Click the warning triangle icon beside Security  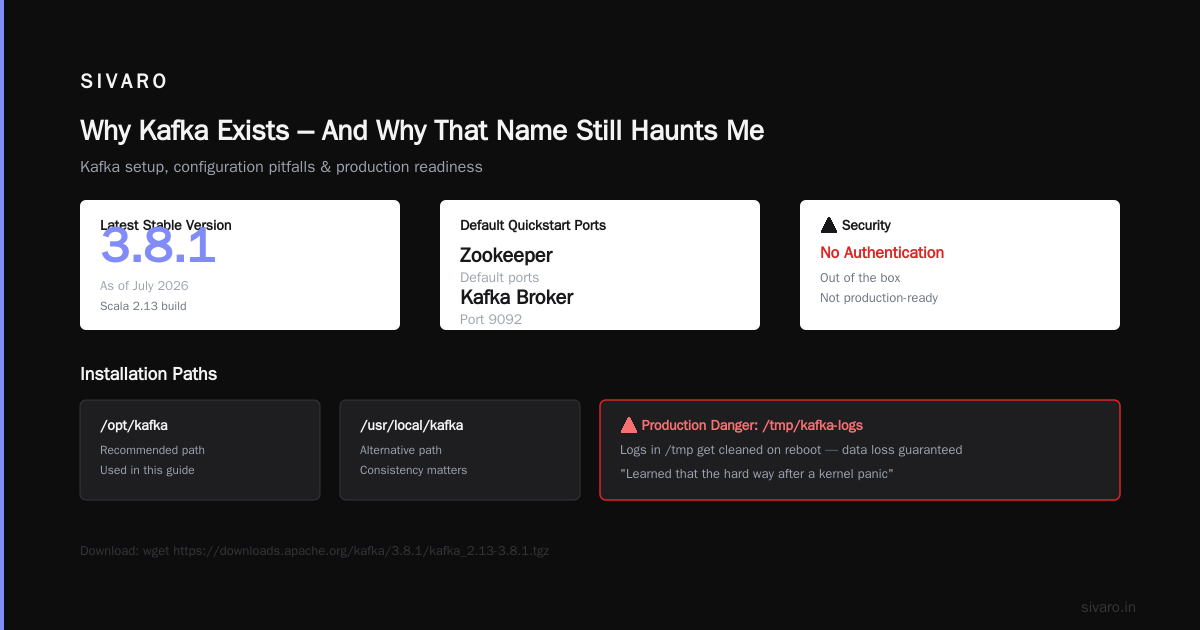828,225
